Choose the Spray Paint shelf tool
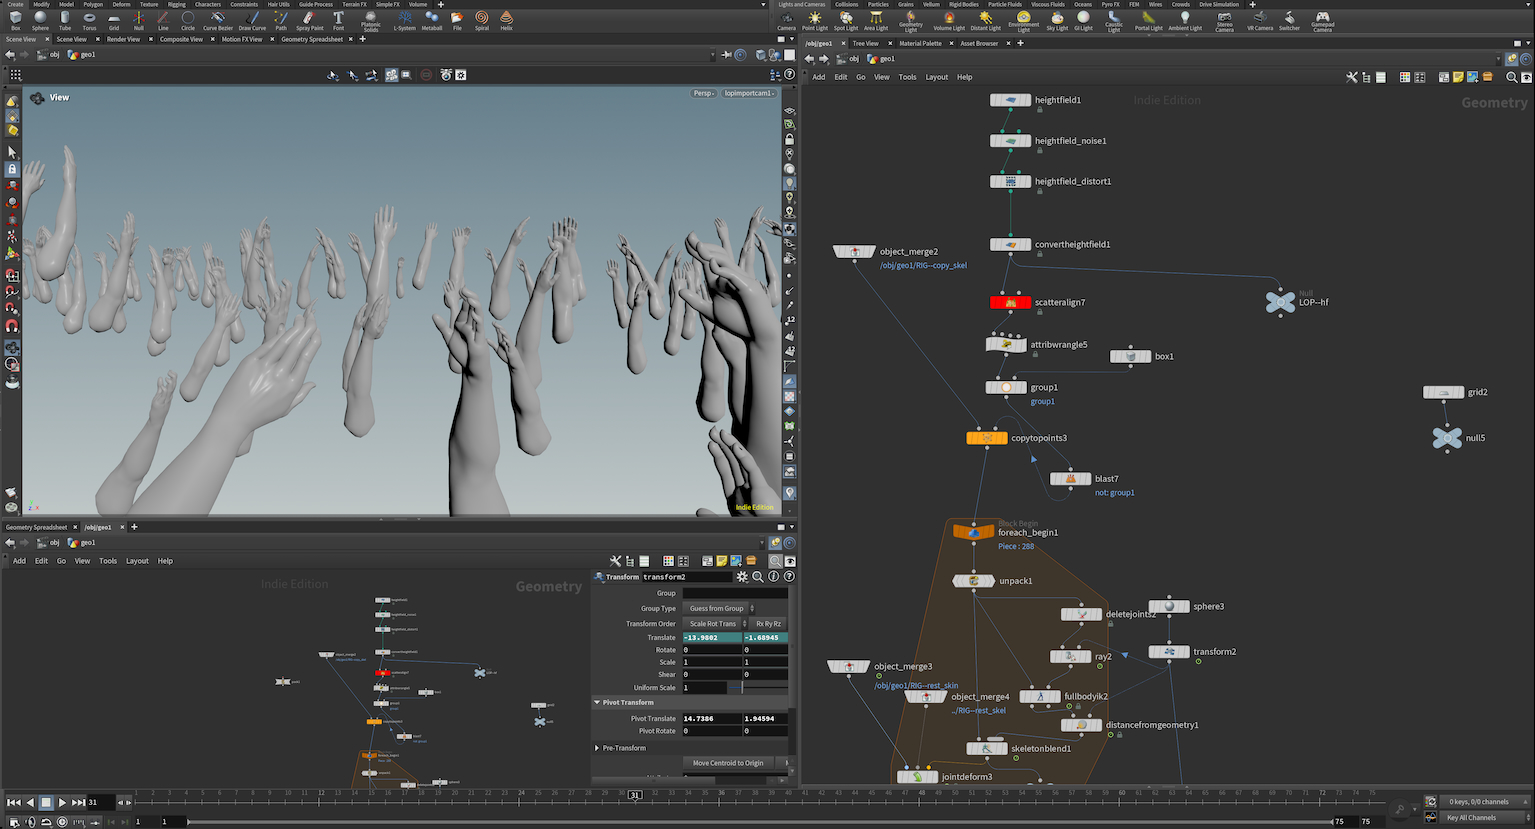The width and height of the screenshot is (1535, 829). [x=309, y=20]
